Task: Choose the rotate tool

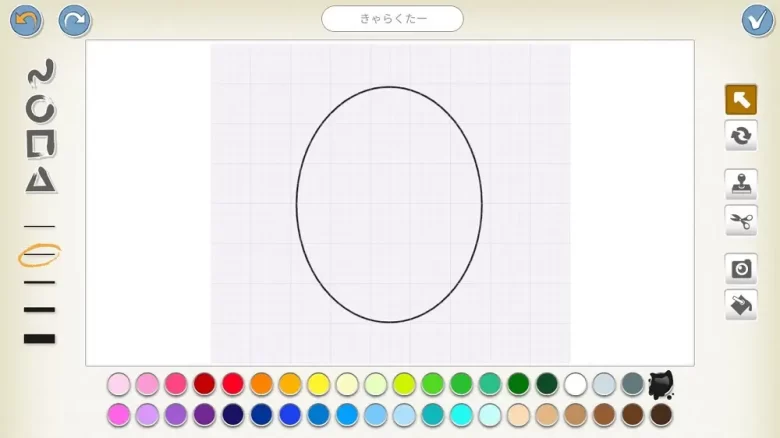Action: [741, 135]
